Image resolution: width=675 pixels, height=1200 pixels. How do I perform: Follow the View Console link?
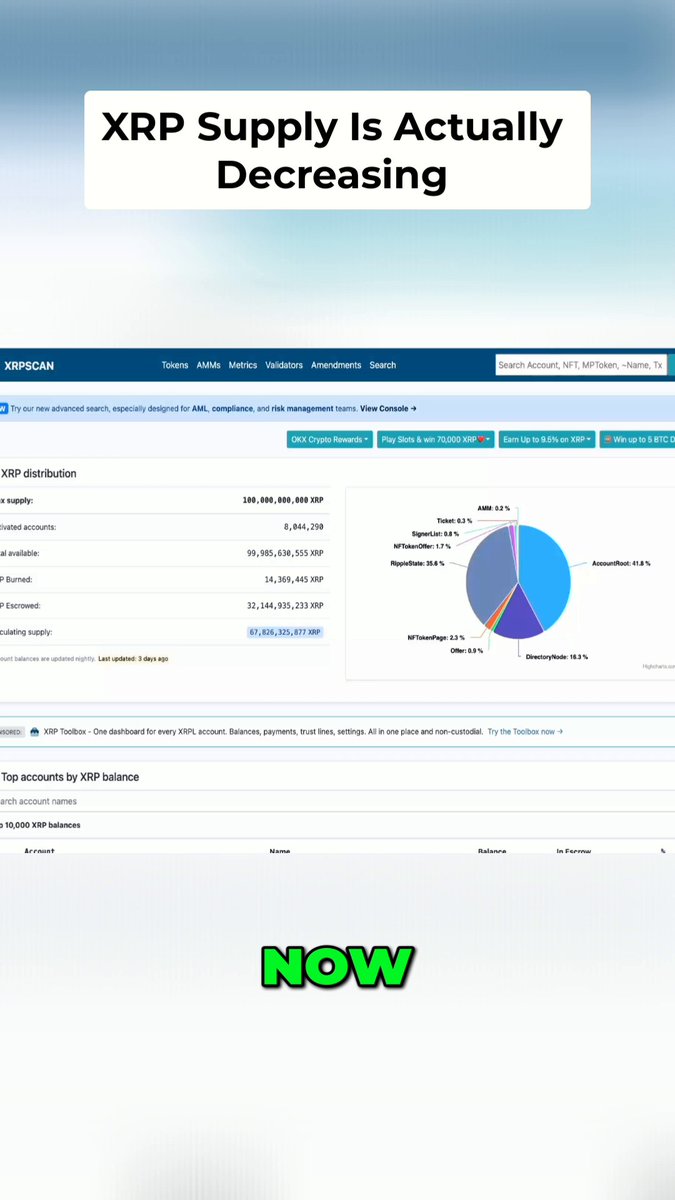[x=388, y=408]
